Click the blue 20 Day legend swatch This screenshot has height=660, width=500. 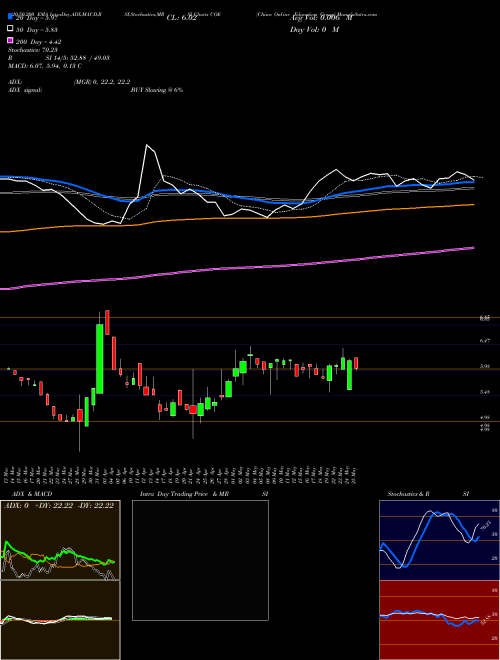11,16
